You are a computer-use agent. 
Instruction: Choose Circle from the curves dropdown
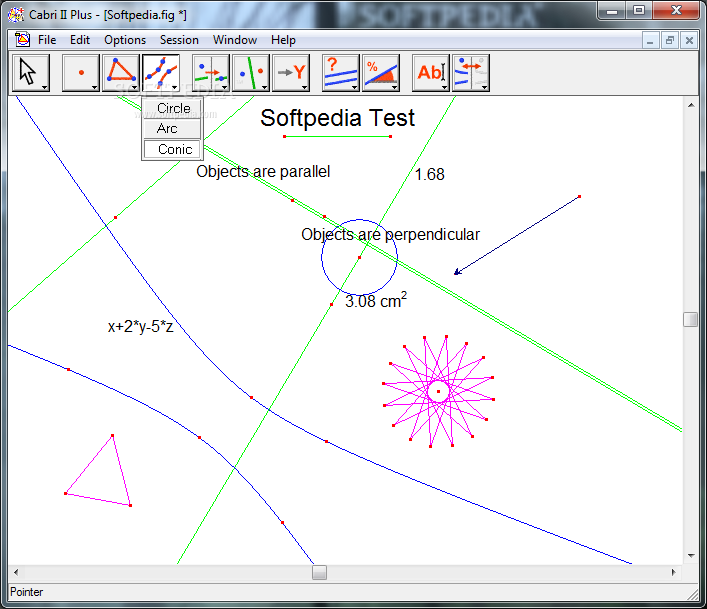[172, 108]
